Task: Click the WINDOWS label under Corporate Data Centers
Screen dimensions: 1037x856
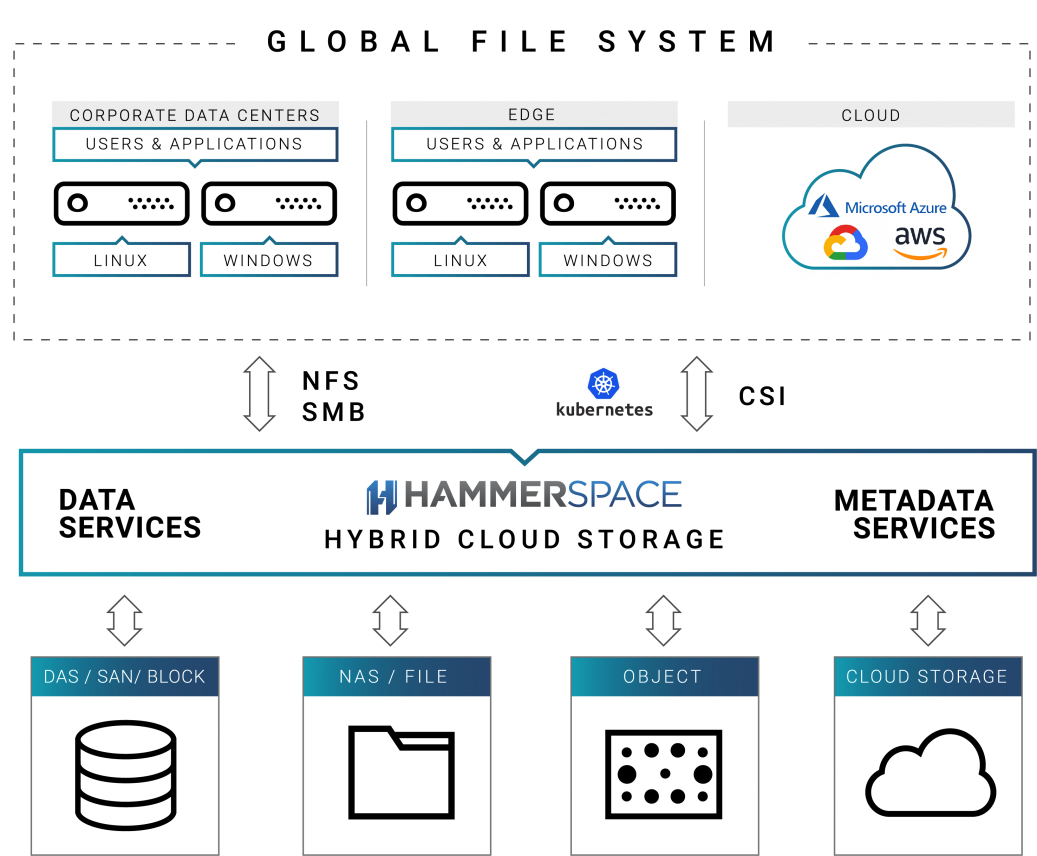Action: coord(269,260)
